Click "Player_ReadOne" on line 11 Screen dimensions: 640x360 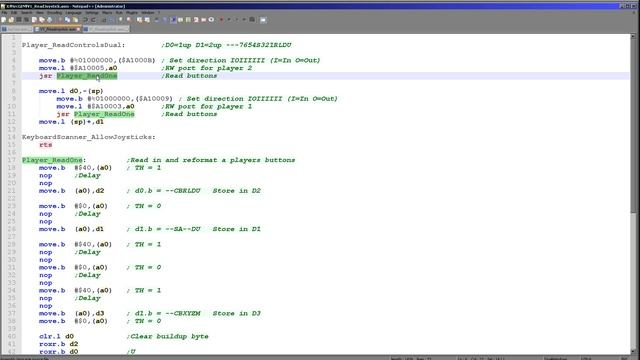coord(104,114)
